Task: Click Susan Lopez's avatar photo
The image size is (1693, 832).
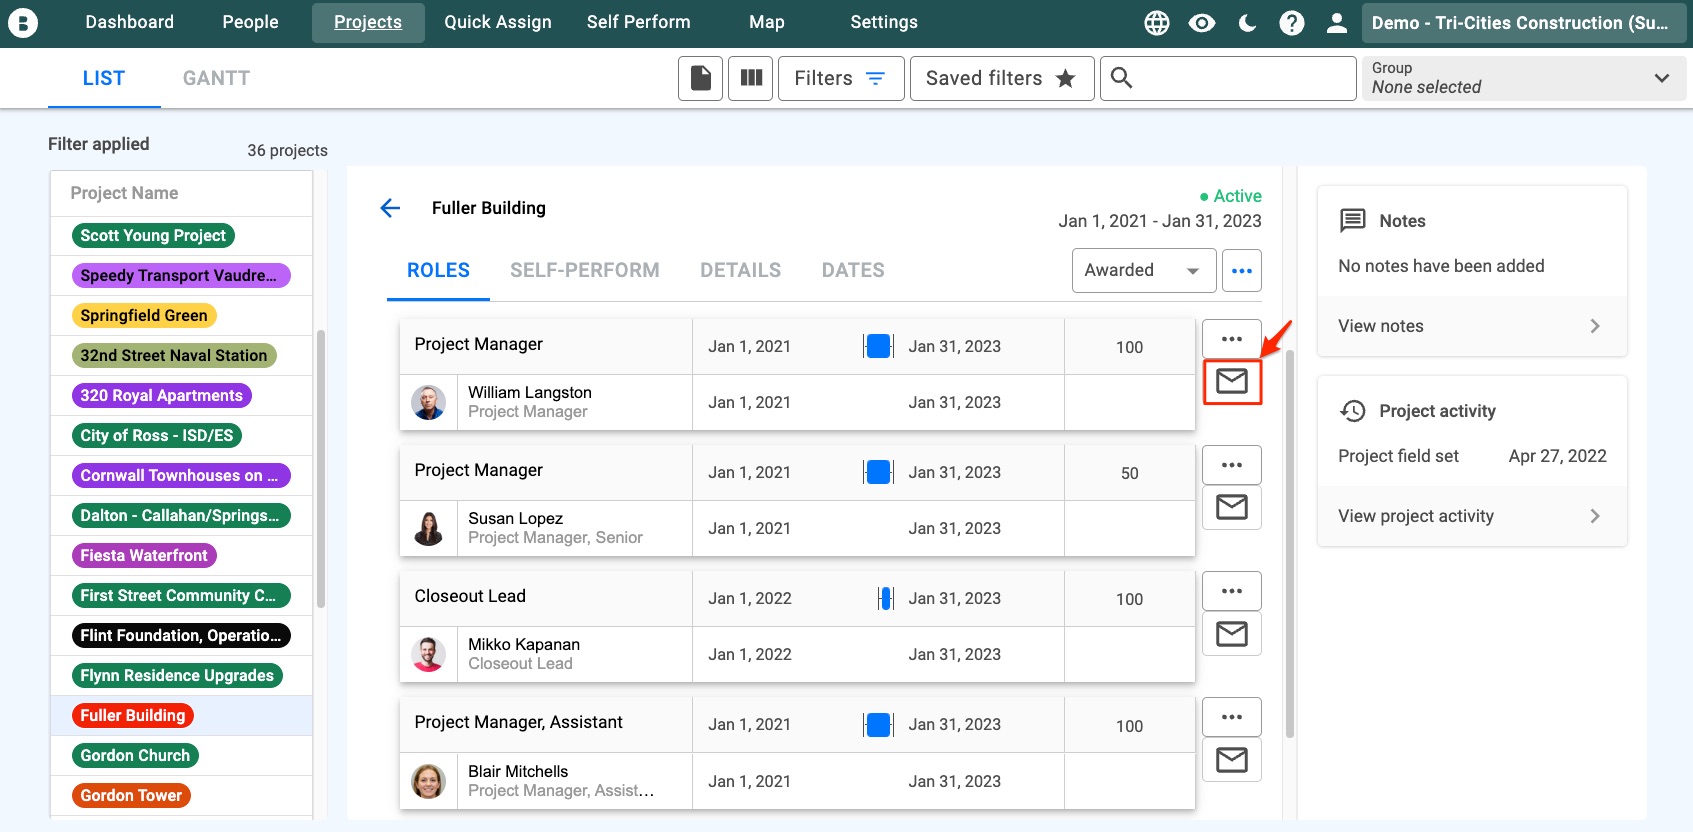Action: tap(429, 528)
